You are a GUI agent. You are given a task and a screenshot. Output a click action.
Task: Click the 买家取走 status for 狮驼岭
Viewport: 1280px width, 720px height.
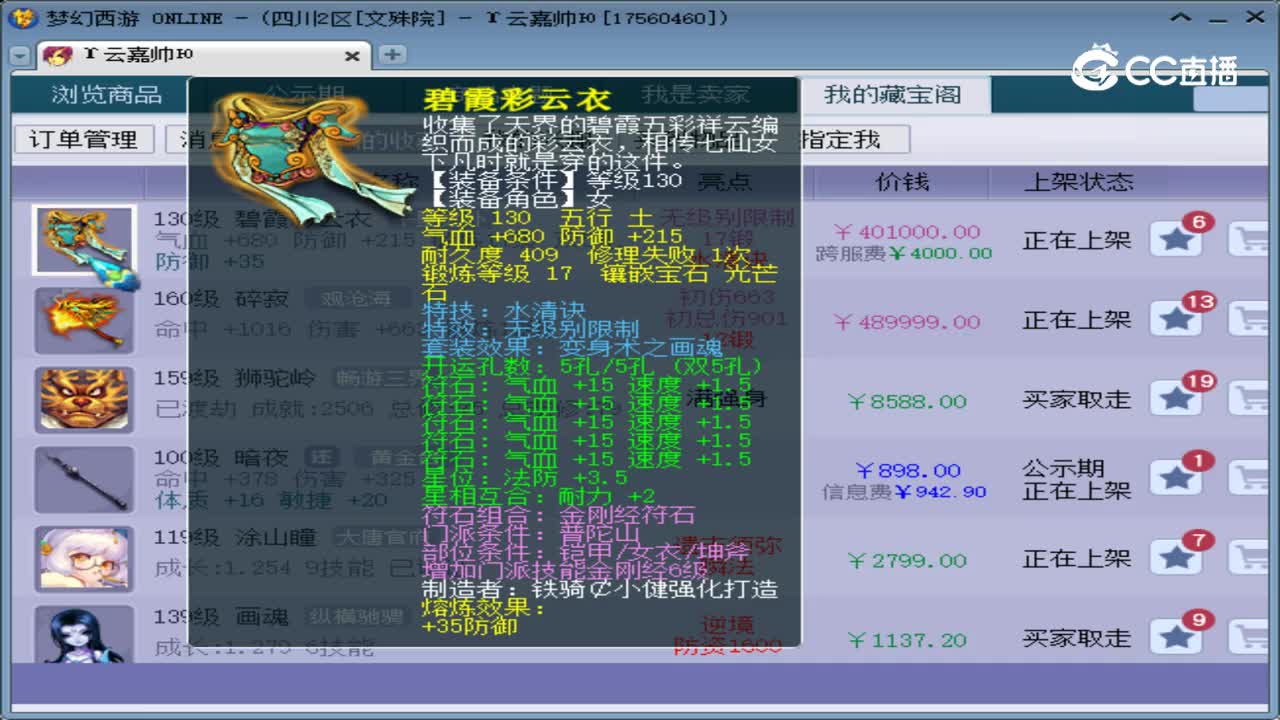[1077, 400]
